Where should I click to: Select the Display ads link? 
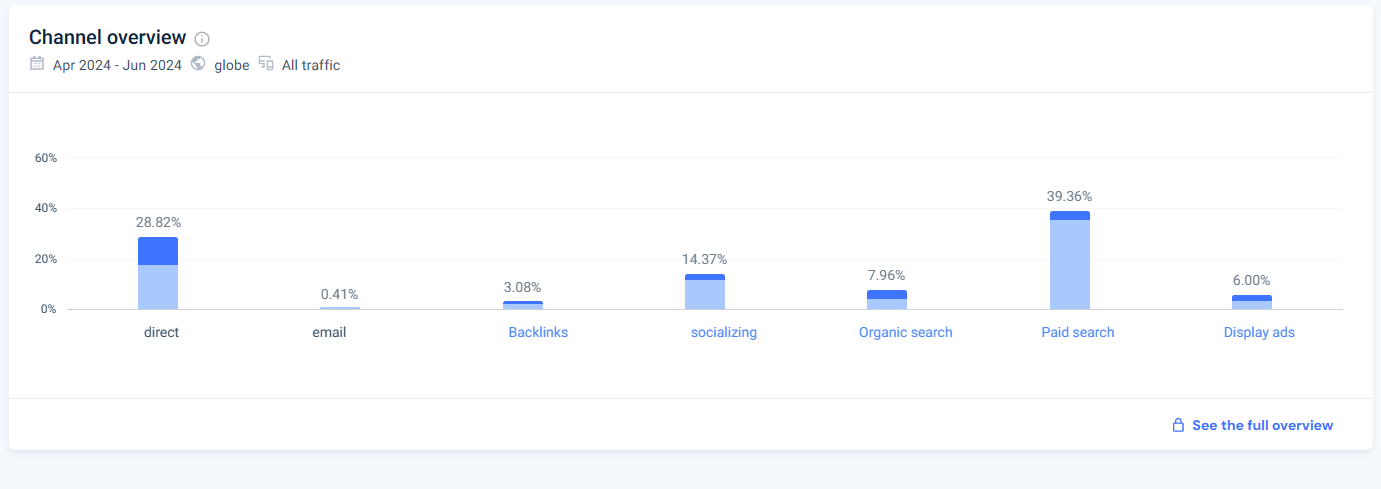[1259, 332]
